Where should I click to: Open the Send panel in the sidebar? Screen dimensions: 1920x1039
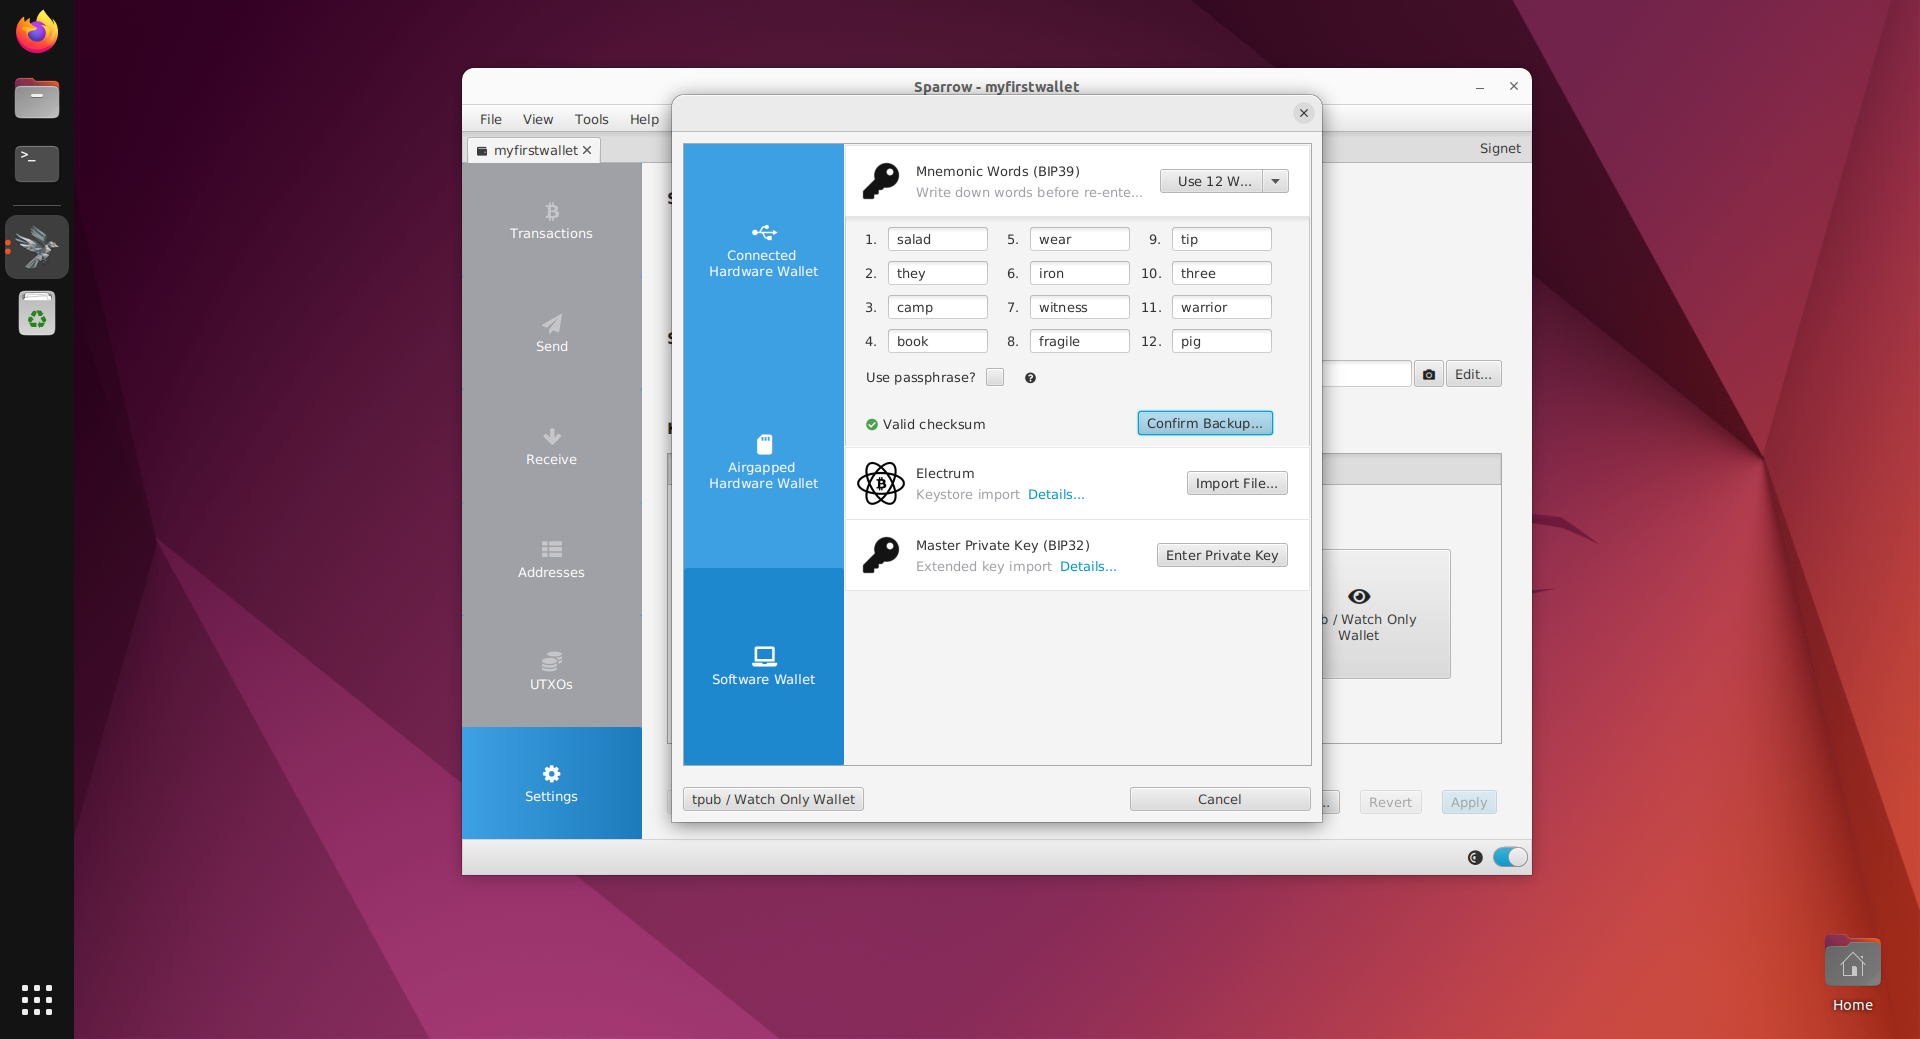point(551,334)
